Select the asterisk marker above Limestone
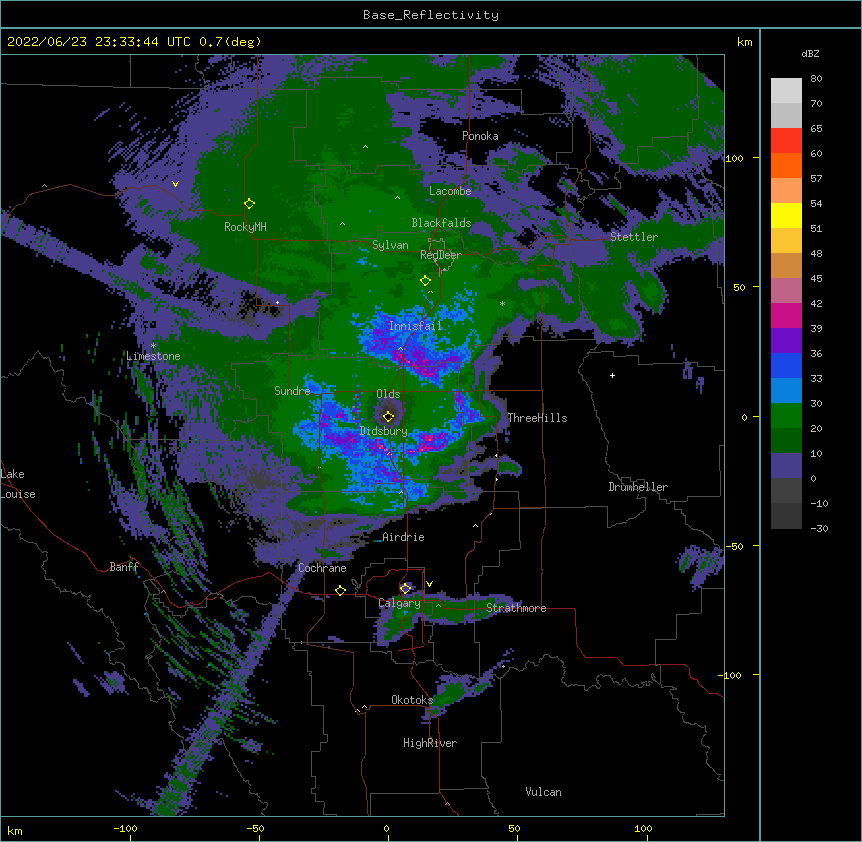Image resolution: width=862 pixels, height=842 pixels. click(154, 346)
